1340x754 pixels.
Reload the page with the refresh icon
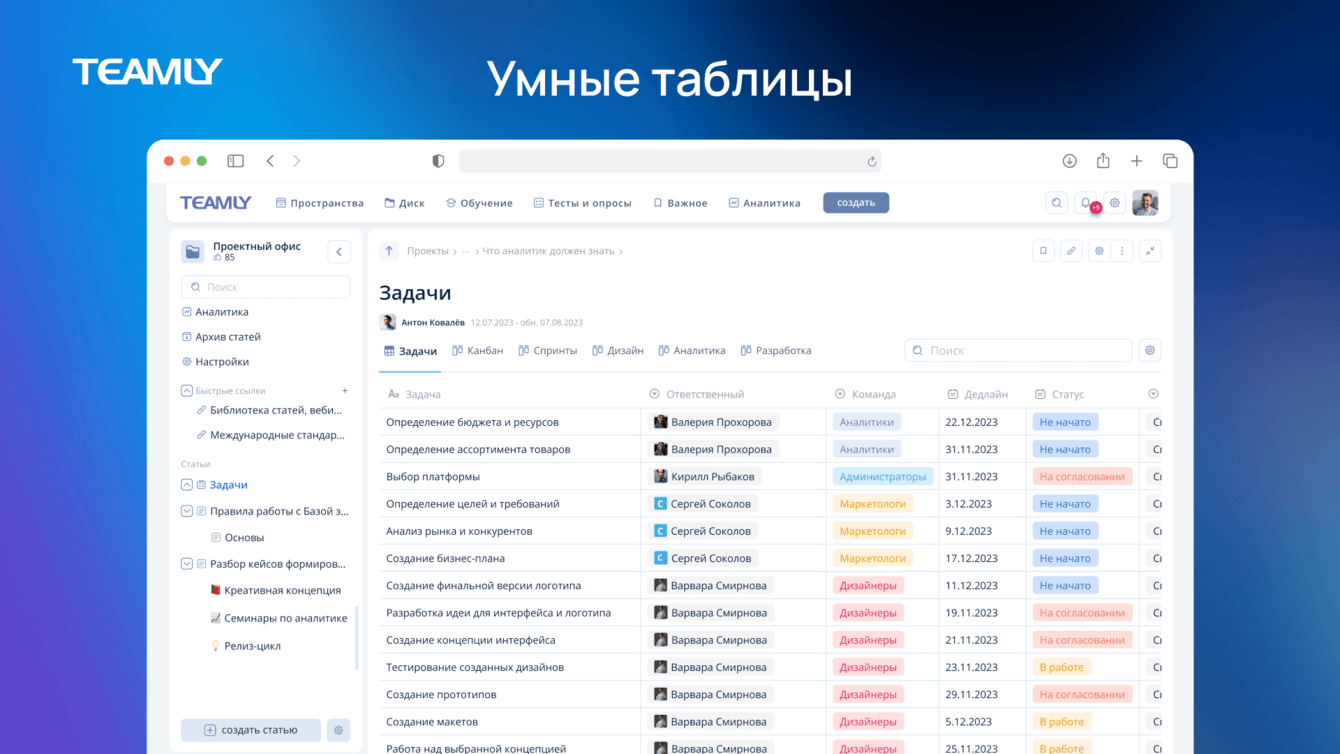coord(872,161)
